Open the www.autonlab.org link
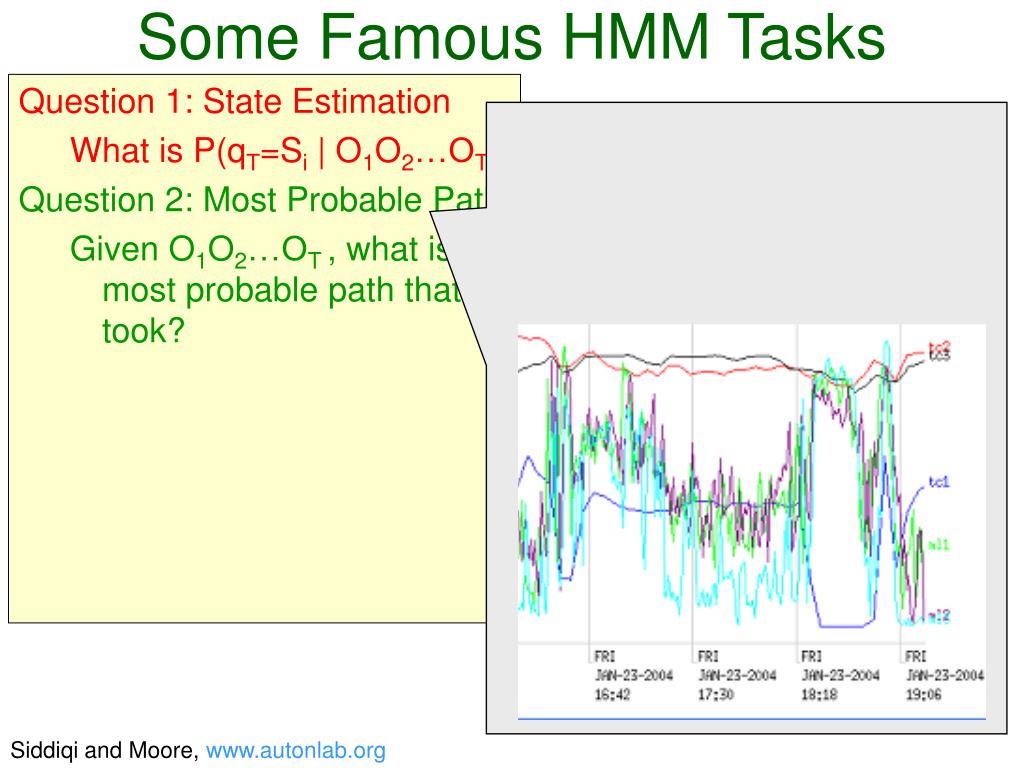This screenshot has width=1024, height=768. tap(295, 750)
